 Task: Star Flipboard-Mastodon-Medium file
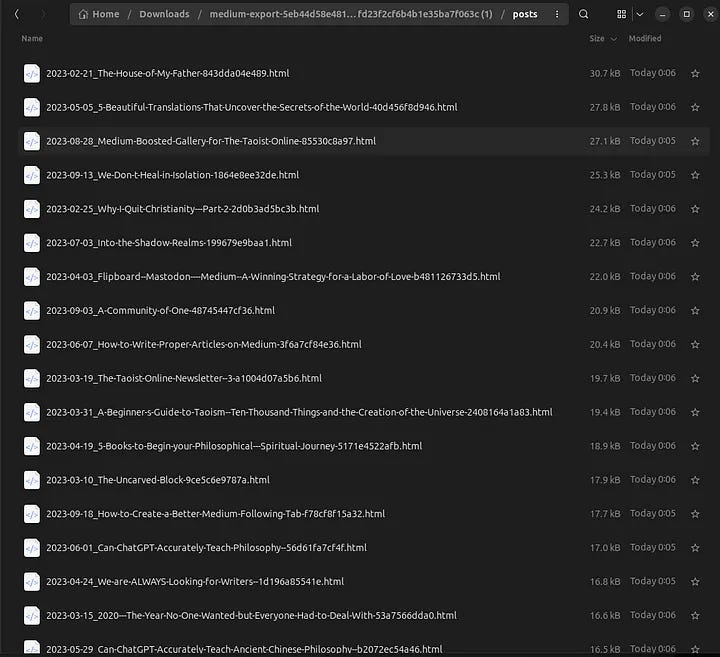pos(695,277)
